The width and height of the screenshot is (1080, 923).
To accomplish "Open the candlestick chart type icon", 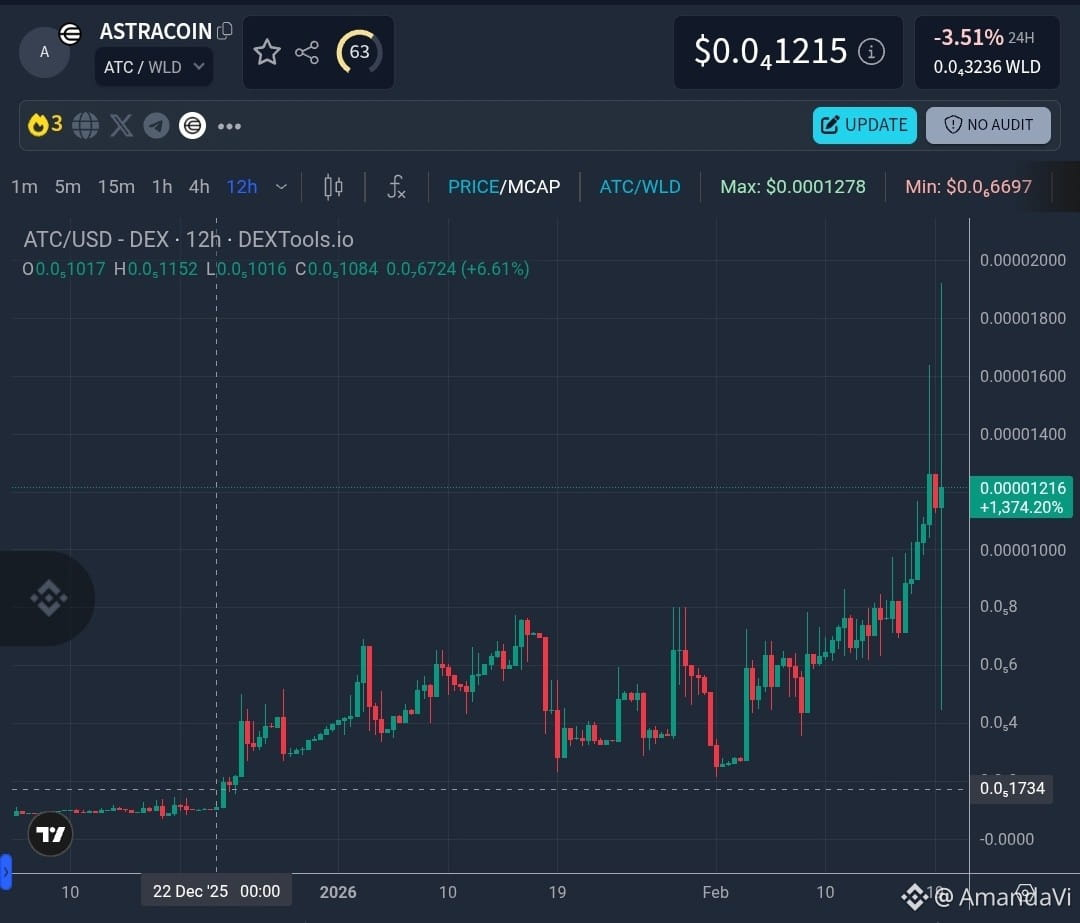I will coord(333,187).
